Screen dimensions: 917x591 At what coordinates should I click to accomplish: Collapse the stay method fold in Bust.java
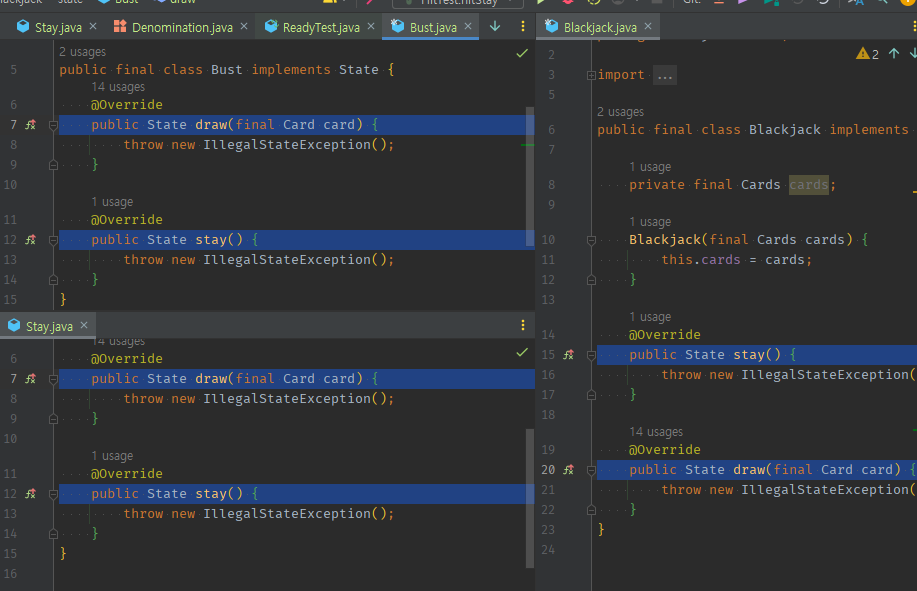click(x=53, y=240)
